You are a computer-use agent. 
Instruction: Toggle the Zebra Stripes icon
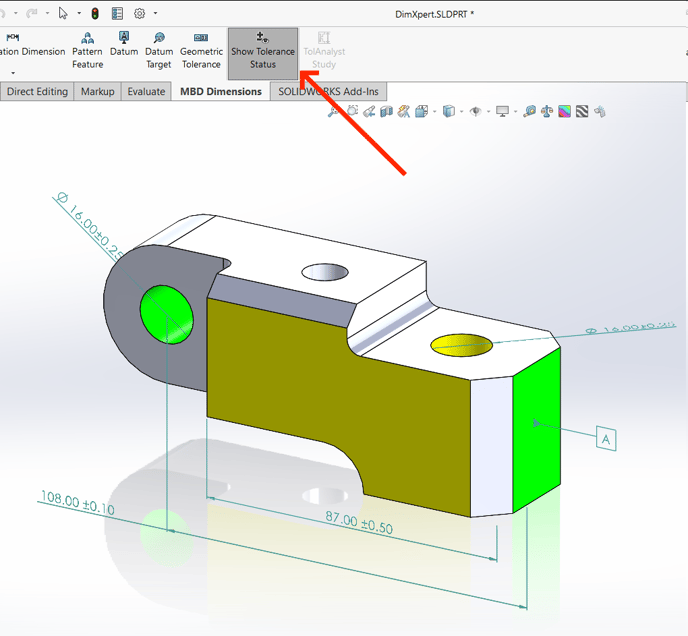pyautogui.click(x=582, y=111)
